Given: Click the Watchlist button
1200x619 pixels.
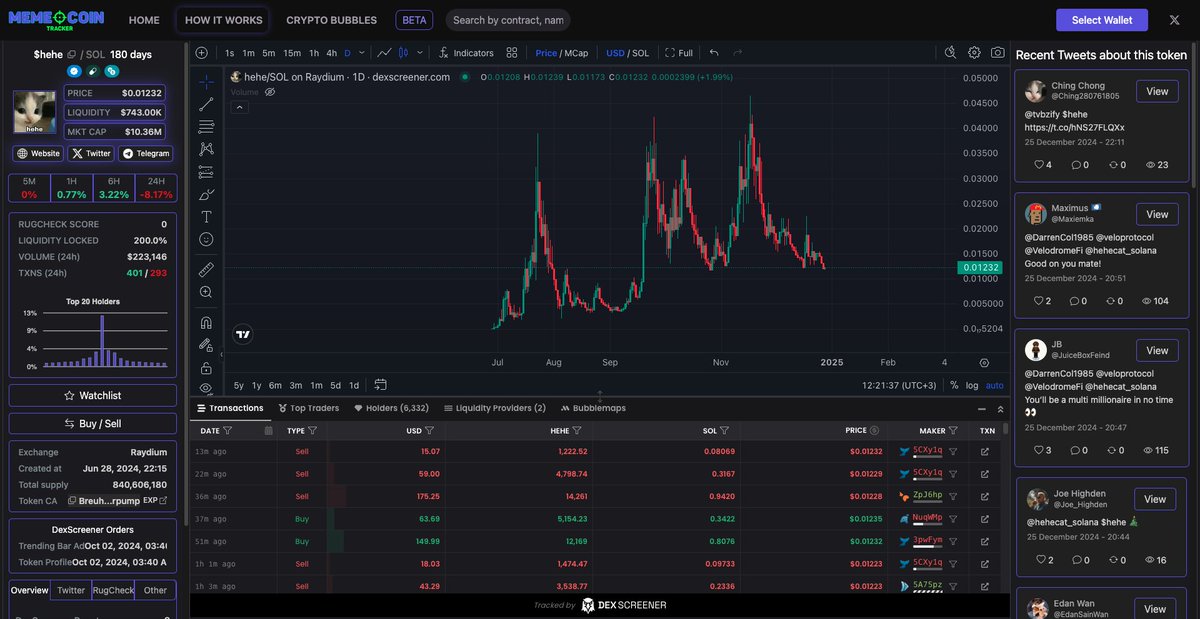Looking at the screenshot, I should pyautogui.click(x=93, y=396).
